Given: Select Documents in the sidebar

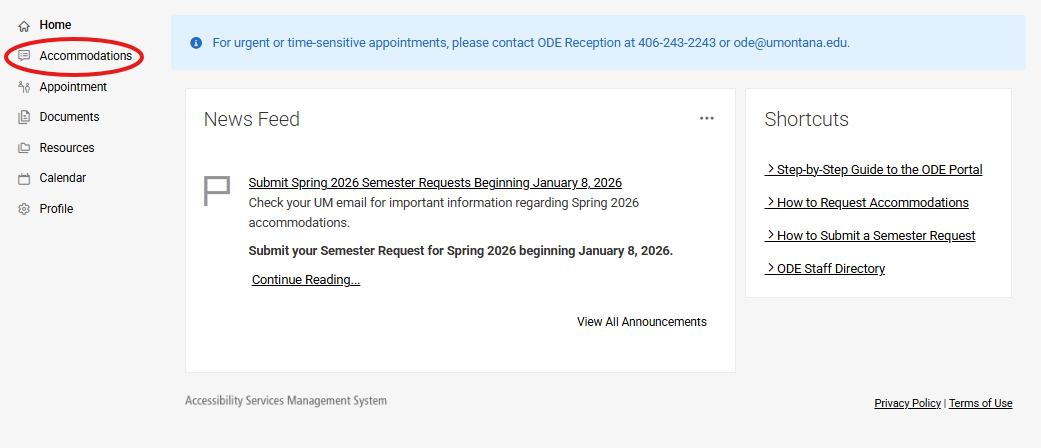Looking at the screenshot, I should 69,117.
